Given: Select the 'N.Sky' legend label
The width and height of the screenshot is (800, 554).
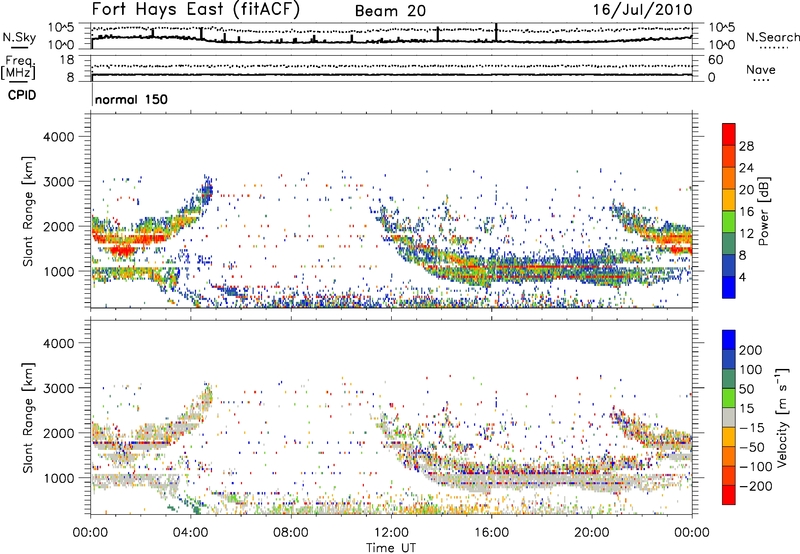Looking at the screenshot, I should pyautogui.click(x=19, y=37).
